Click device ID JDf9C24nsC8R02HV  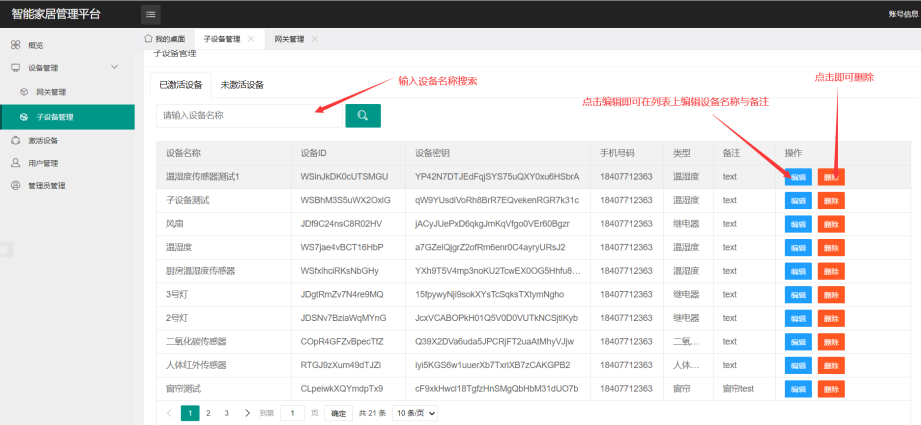[341, 224]
